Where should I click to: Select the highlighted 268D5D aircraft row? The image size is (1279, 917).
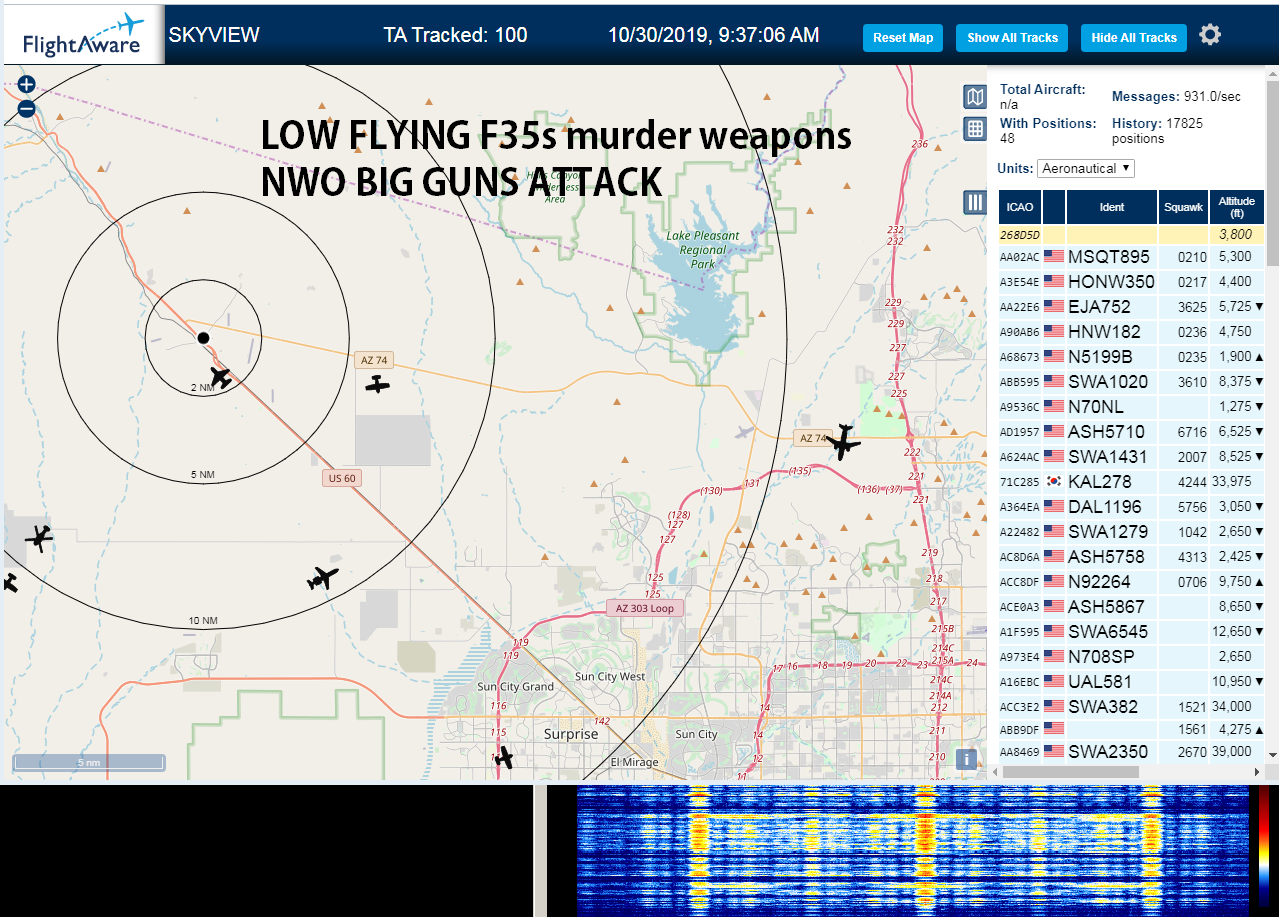click(x=1132, y=234)
